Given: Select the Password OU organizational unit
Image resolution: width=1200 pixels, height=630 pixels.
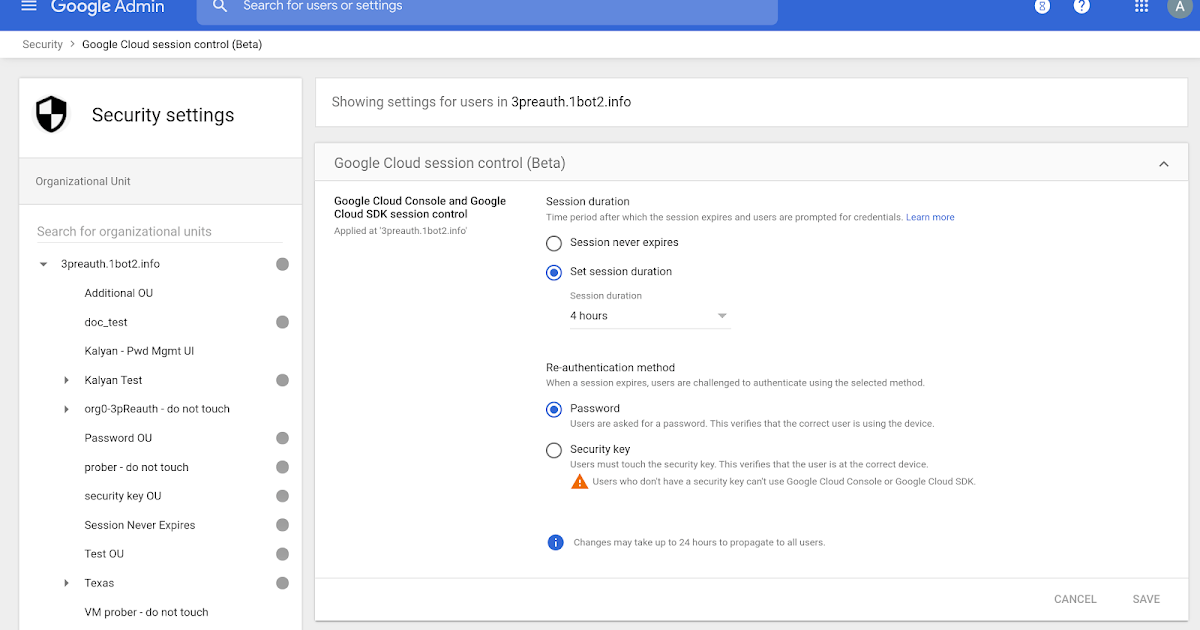Looking at the screenshot, I should pyautogui.click(x=118, y=438).
